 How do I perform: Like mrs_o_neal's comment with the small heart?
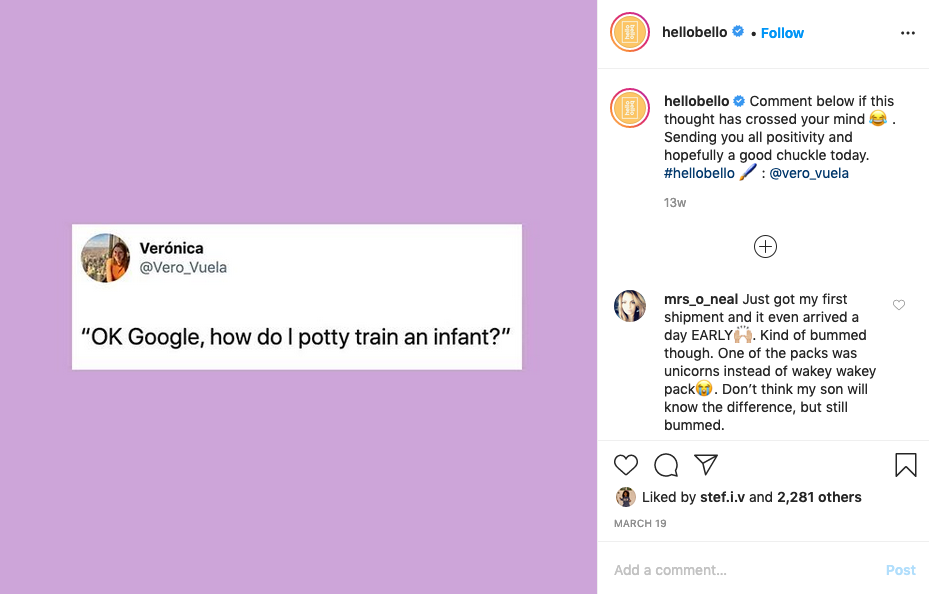[899, 305]
